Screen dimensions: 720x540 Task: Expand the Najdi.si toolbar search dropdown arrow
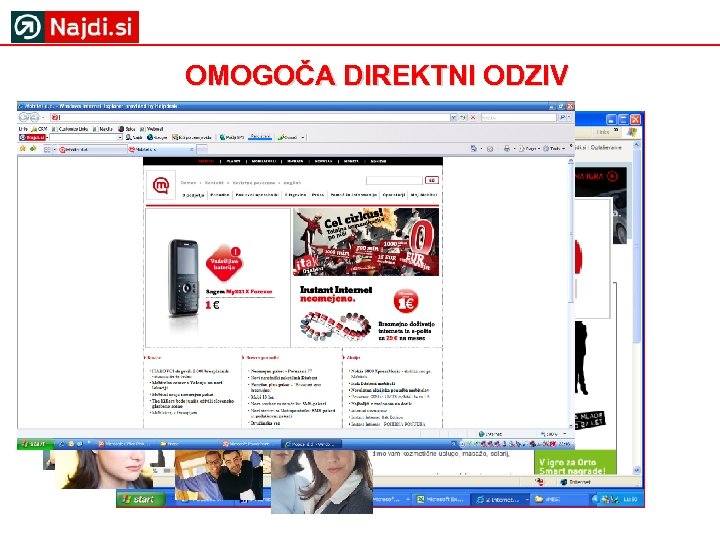pyautogui.click(x=120, y=137)
